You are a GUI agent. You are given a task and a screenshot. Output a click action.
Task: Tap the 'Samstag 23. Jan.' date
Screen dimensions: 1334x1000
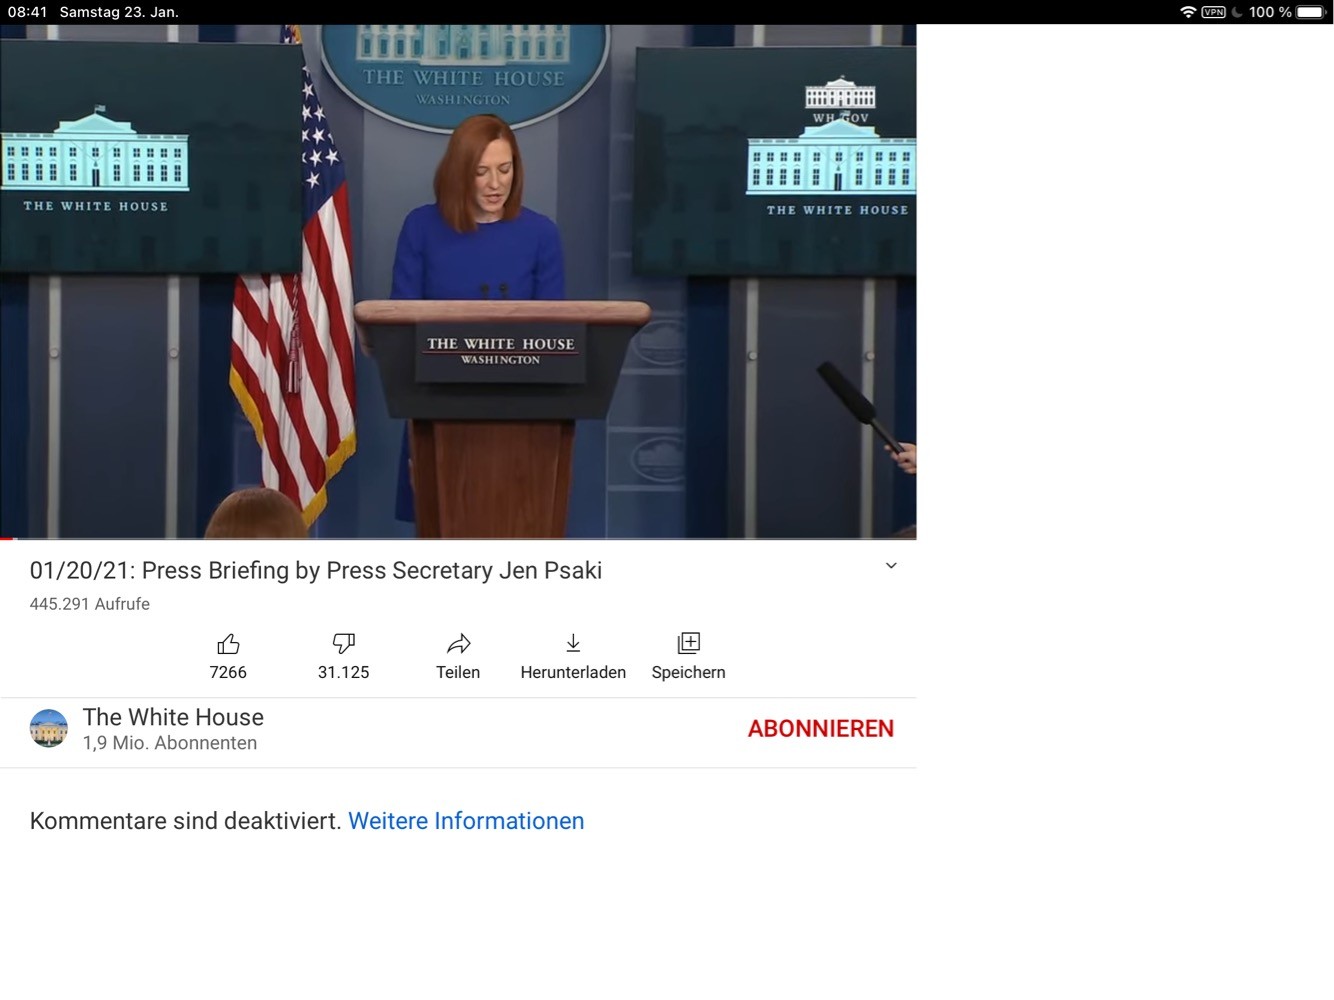[119, 12]
